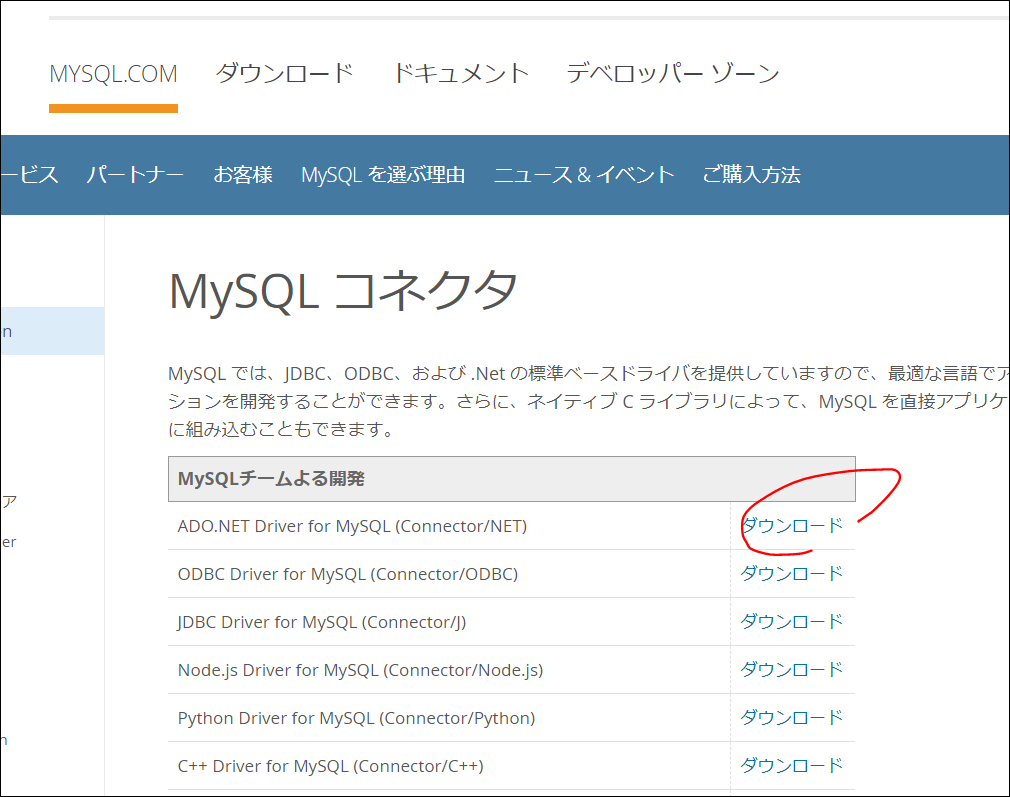Open ニュース＆イベント menu item

pyautogui.click(x=584, y=175)
